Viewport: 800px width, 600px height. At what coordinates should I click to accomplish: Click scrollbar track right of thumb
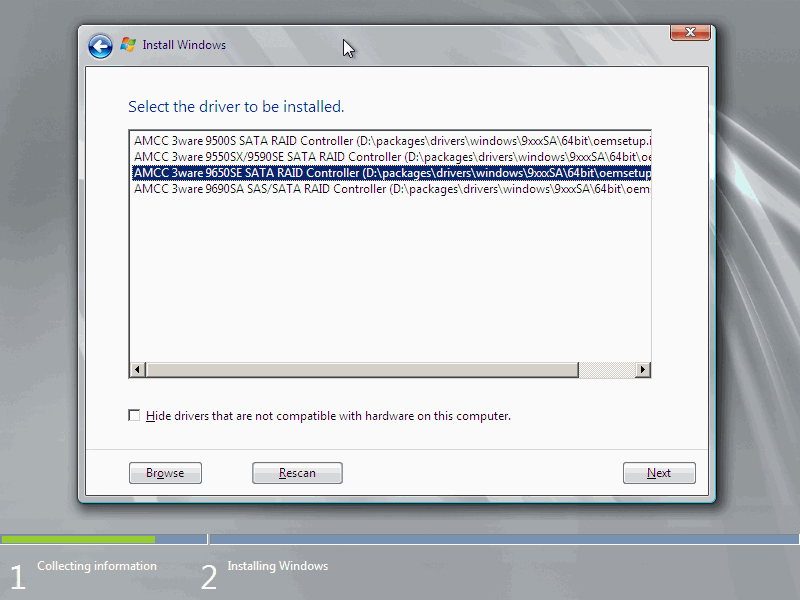tap(607, 369)
